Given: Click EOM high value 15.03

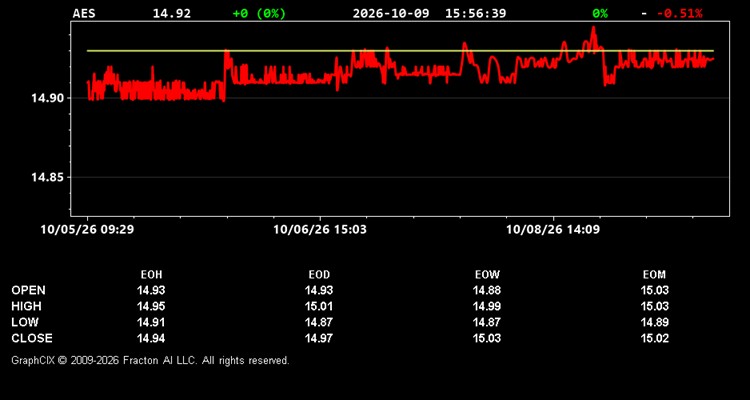Looking at the screenshot, I should [x=655, y=306].
